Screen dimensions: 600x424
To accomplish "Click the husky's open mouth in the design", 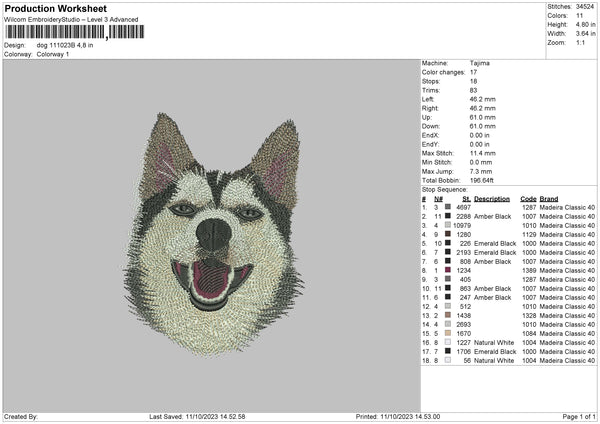I will 212,280.
